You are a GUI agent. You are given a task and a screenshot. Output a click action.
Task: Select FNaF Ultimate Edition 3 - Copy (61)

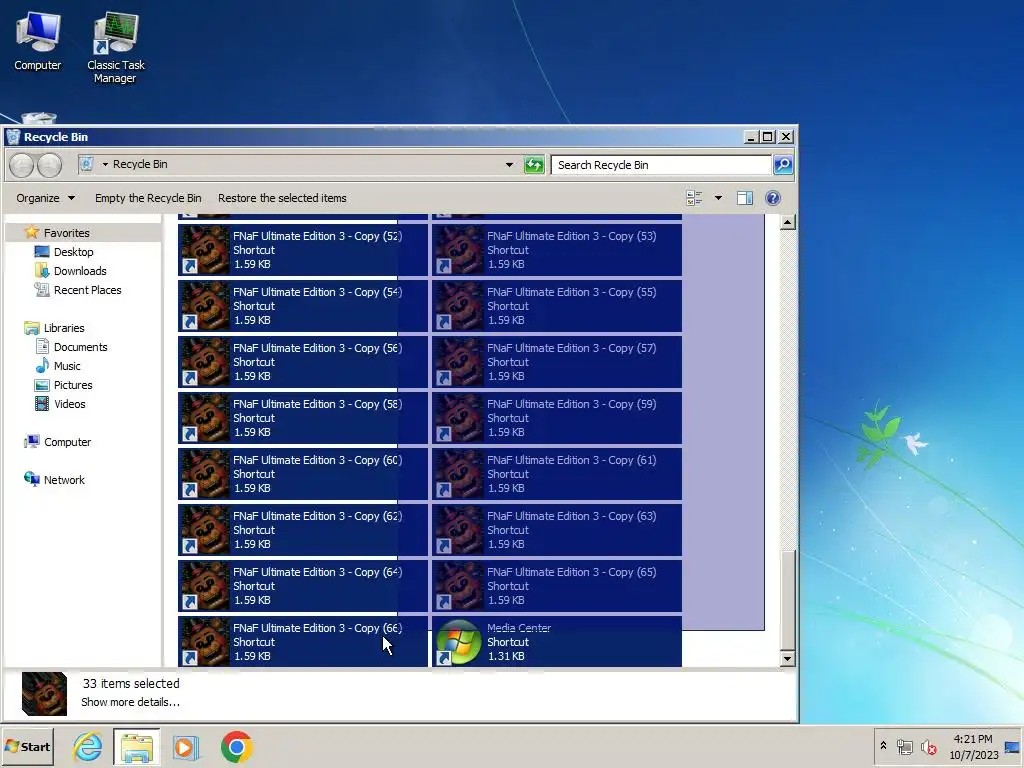coord(557,474)
